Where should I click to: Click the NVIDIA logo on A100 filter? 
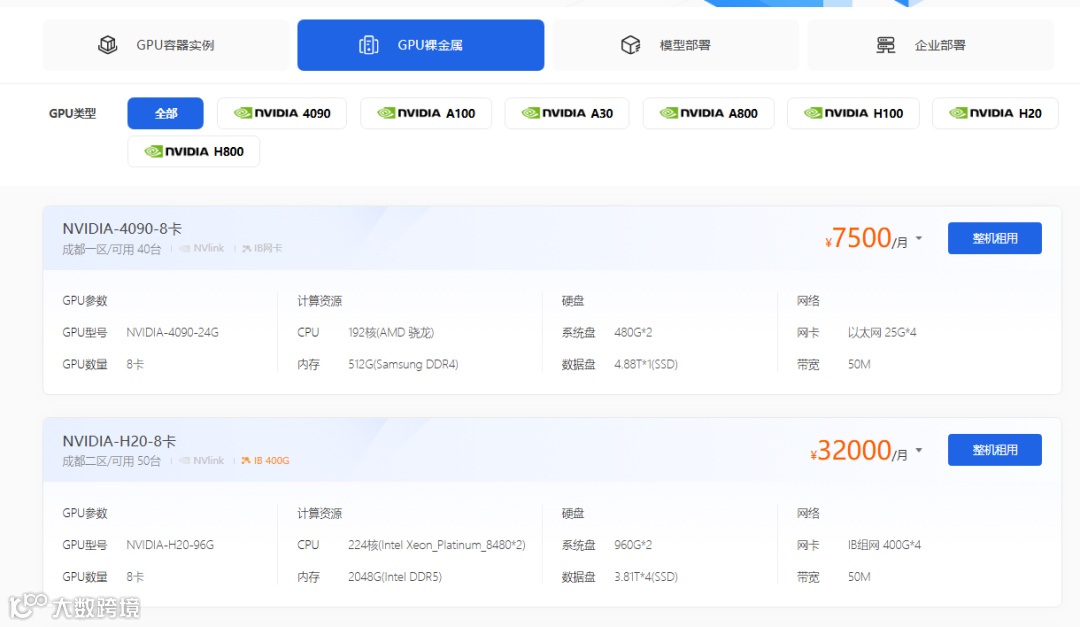coord(386,113)
